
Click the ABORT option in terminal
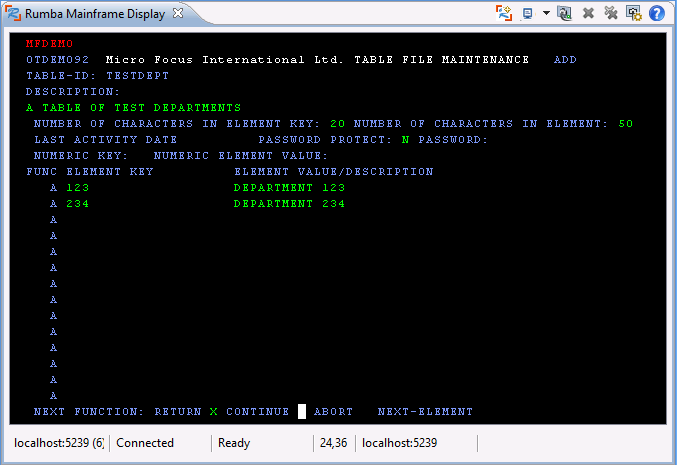click(333, 412)
